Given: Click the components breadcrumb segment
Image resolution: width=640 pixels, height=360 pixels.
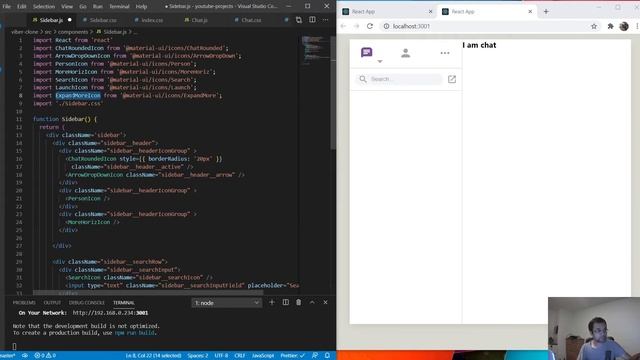Looking at the screenshot, I should coord(73,32).
